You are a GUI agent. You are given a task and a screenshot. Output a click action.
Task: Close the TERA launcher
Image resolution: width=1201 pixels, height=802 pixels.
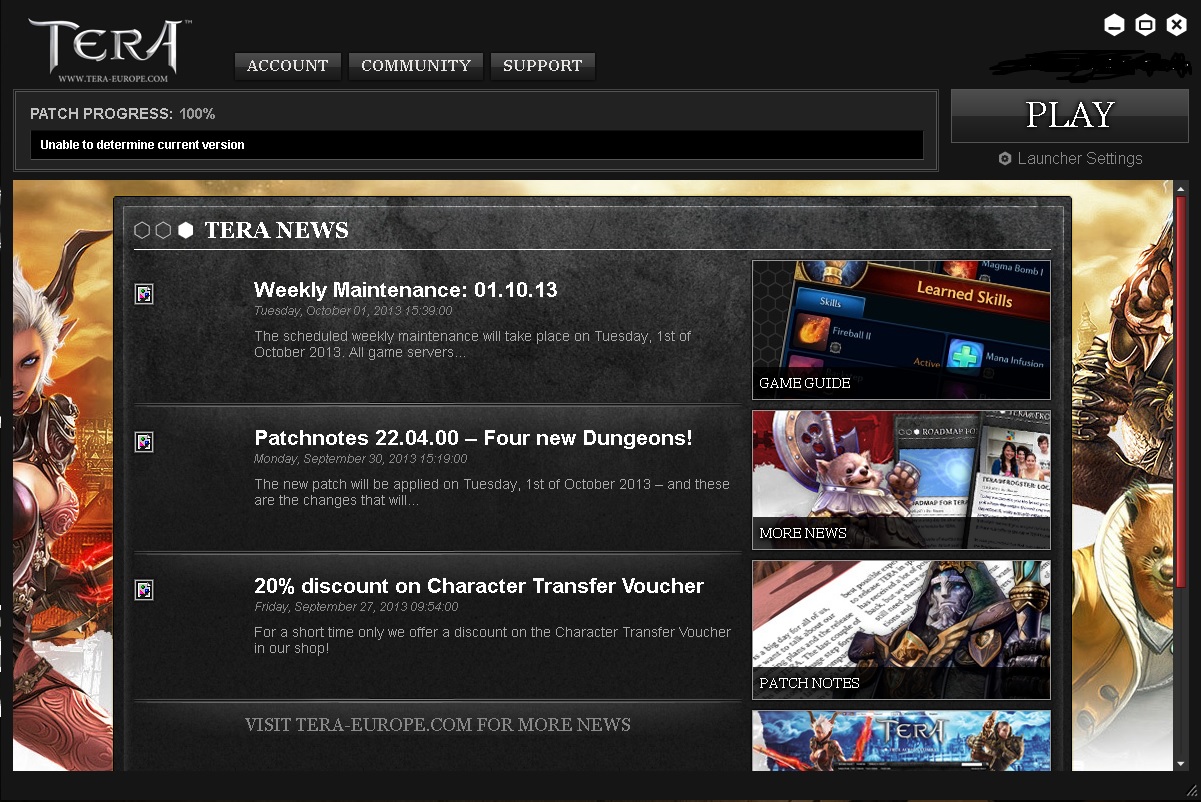click(1177, 25)
